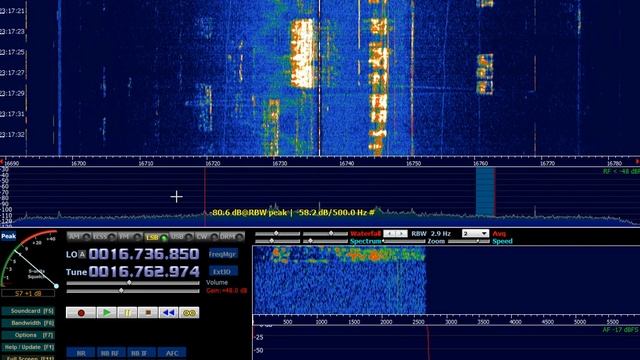
Task: Click the red filter edge line in AF spectrum
Action: (428, 343)
